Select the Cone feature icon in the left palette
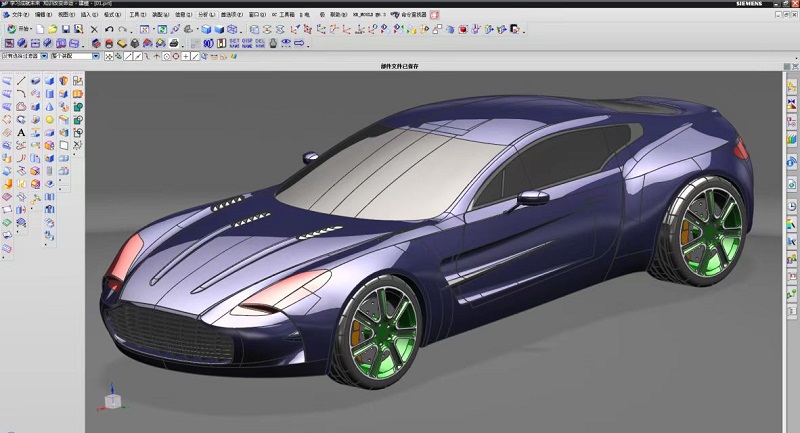The width and height of the screenshot is (800, 433). point(49,107)
